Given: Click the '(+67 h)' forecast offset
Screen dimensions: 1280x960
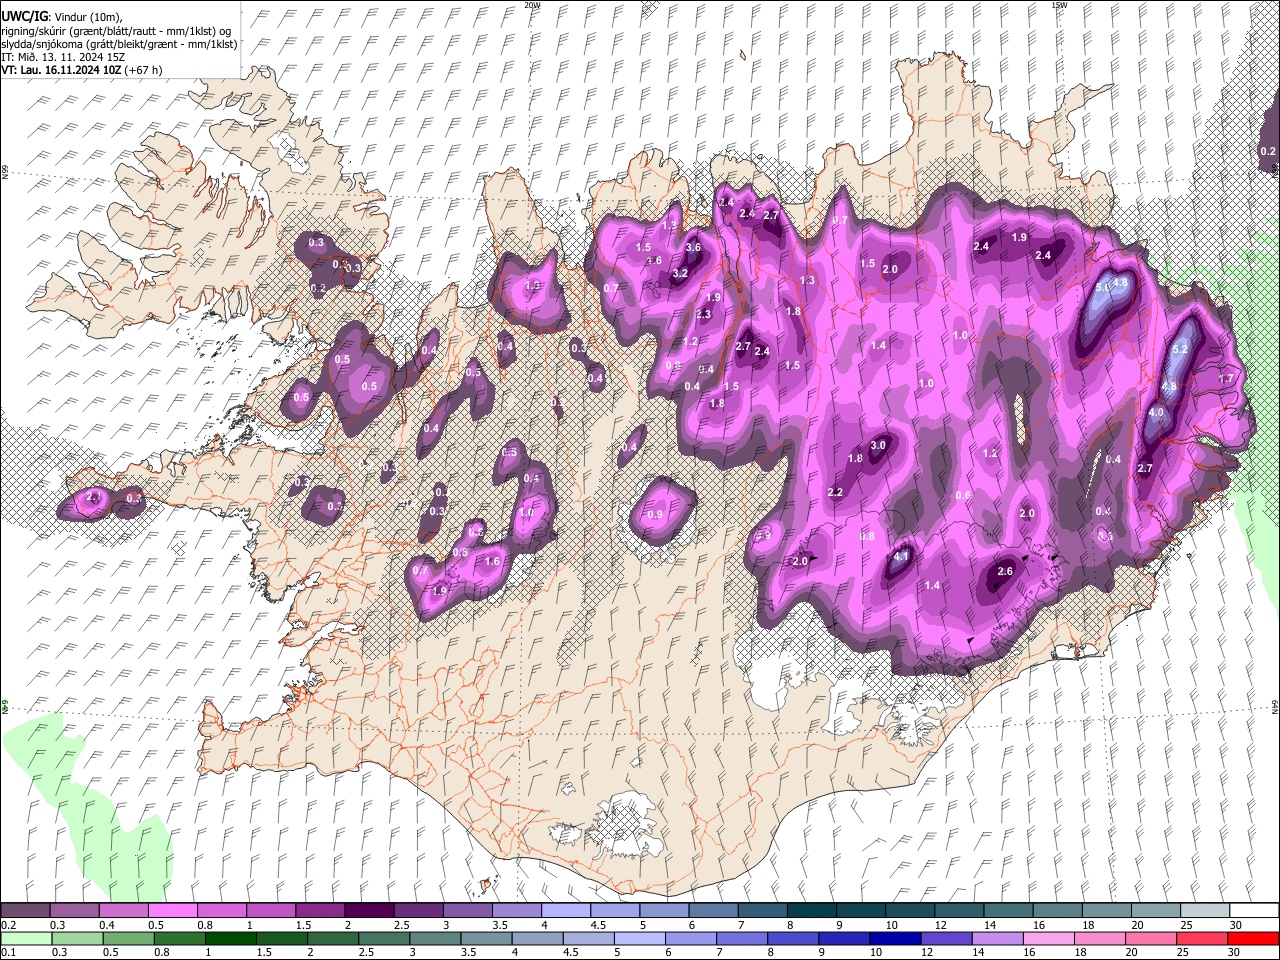Looking at the screenshot, I should [143, 70].
